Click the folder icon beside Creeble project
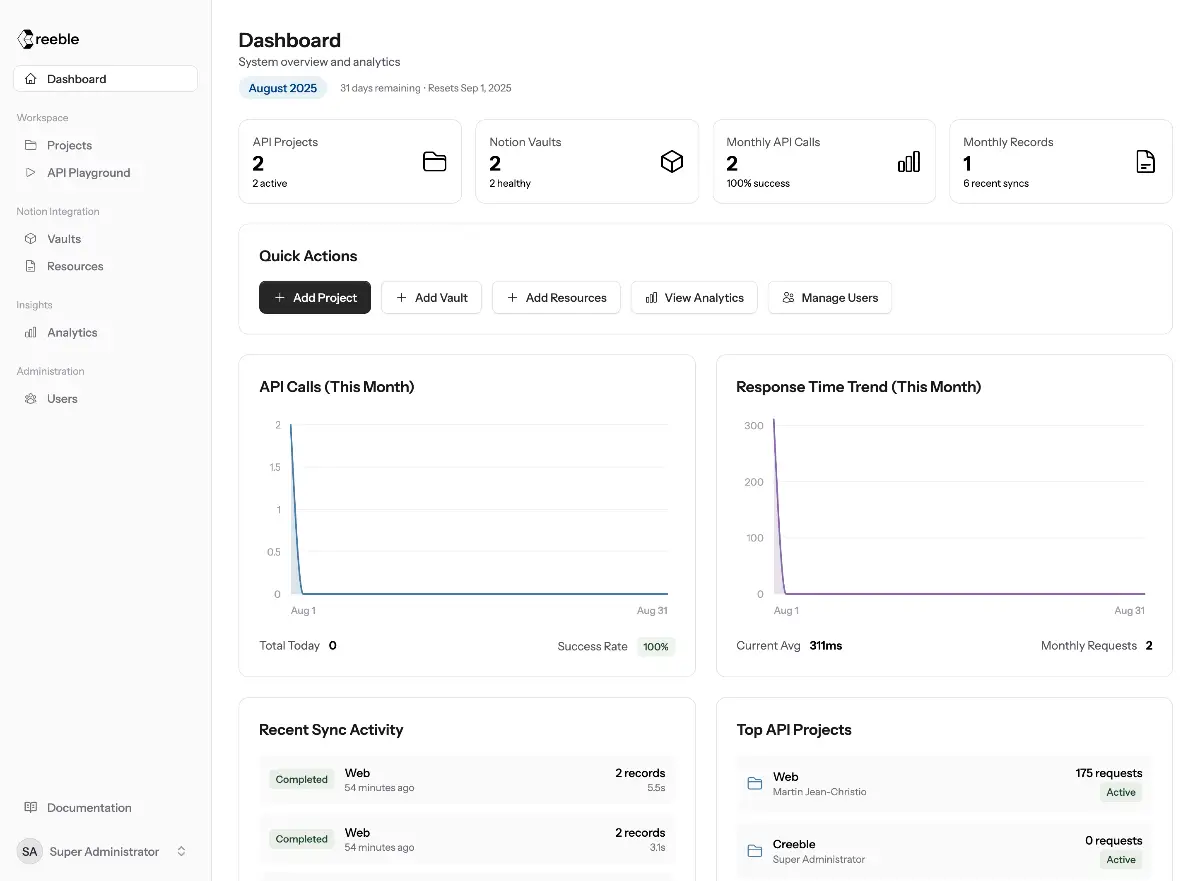The image size is (1200, 881). pos(755,851)
